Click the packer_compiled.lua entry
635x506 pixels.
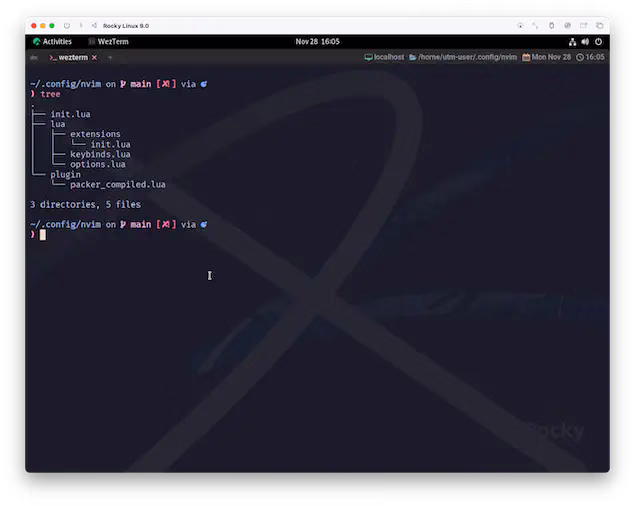pos(118,184)
